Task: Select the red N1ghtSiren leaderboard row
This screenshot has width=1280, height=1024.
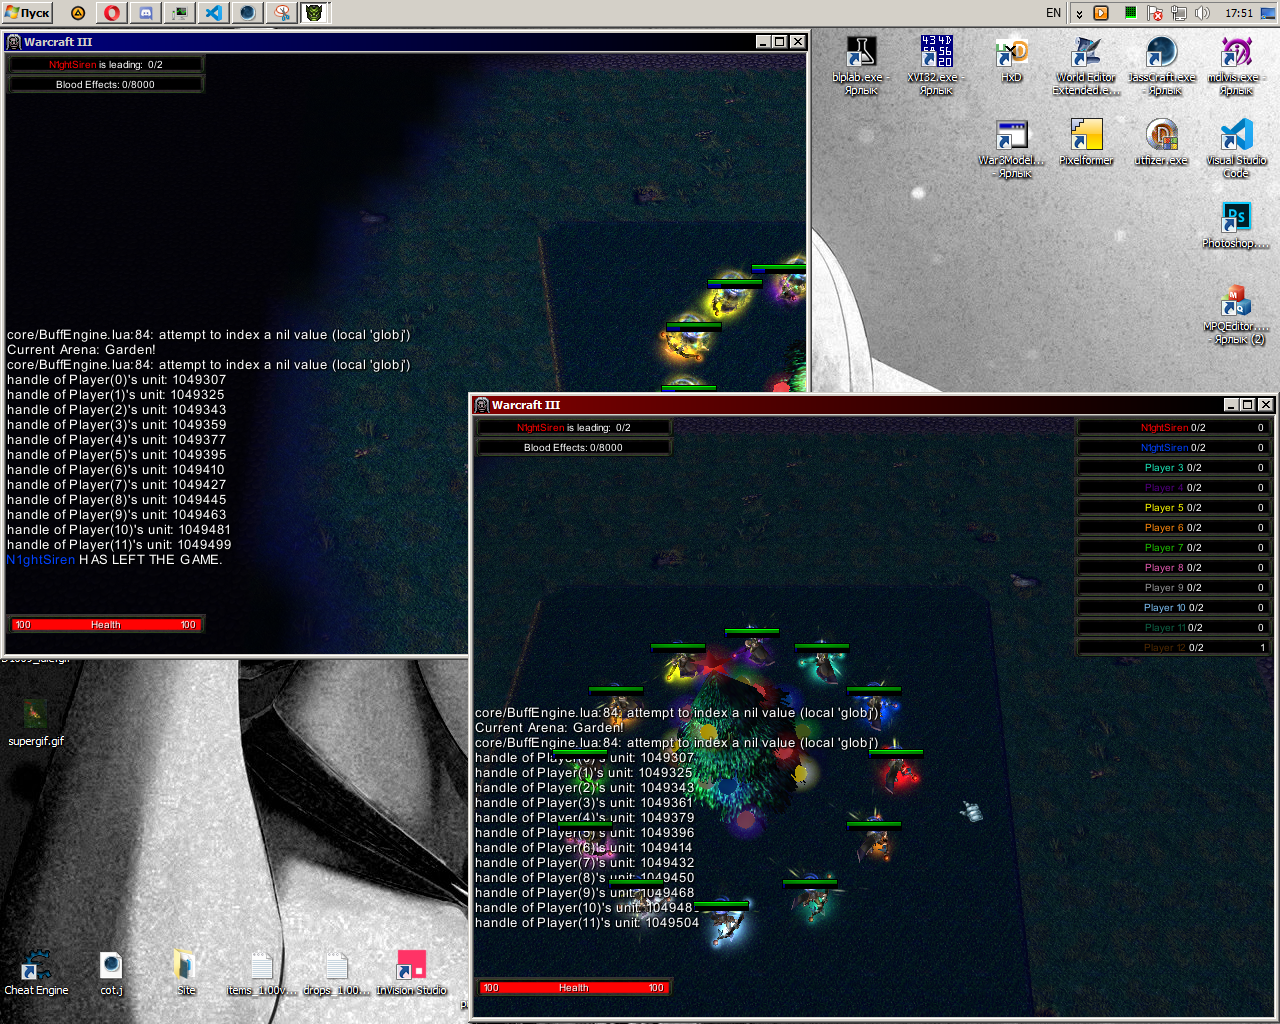Action: click(1174, 428)
